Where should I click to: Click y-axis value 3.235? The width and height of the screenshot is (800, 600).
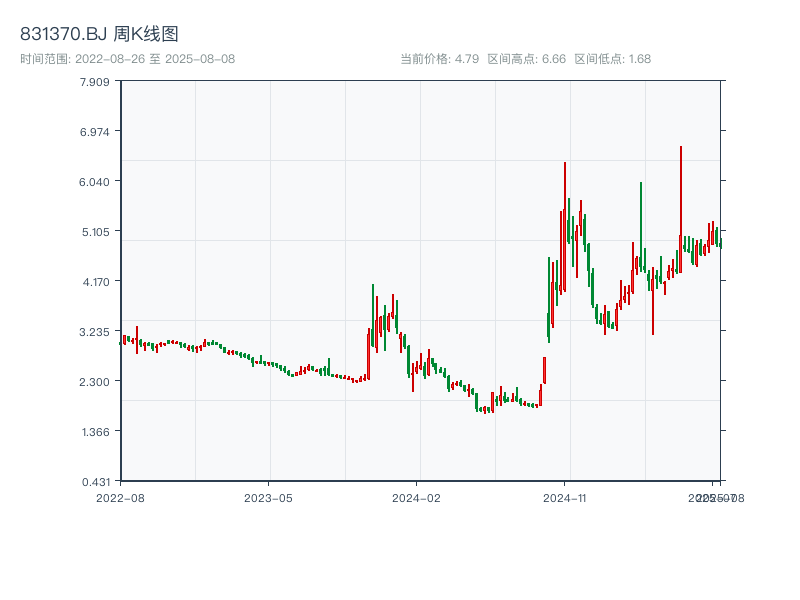coord(94,332)
